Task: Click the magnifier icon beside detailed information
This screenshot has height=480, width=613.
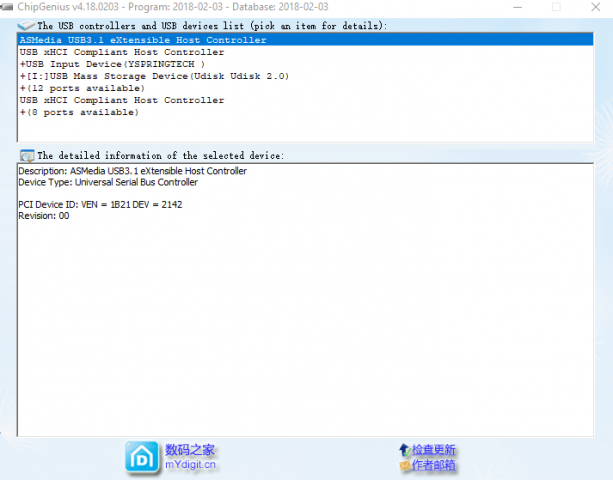Action: tap(27, 156)
